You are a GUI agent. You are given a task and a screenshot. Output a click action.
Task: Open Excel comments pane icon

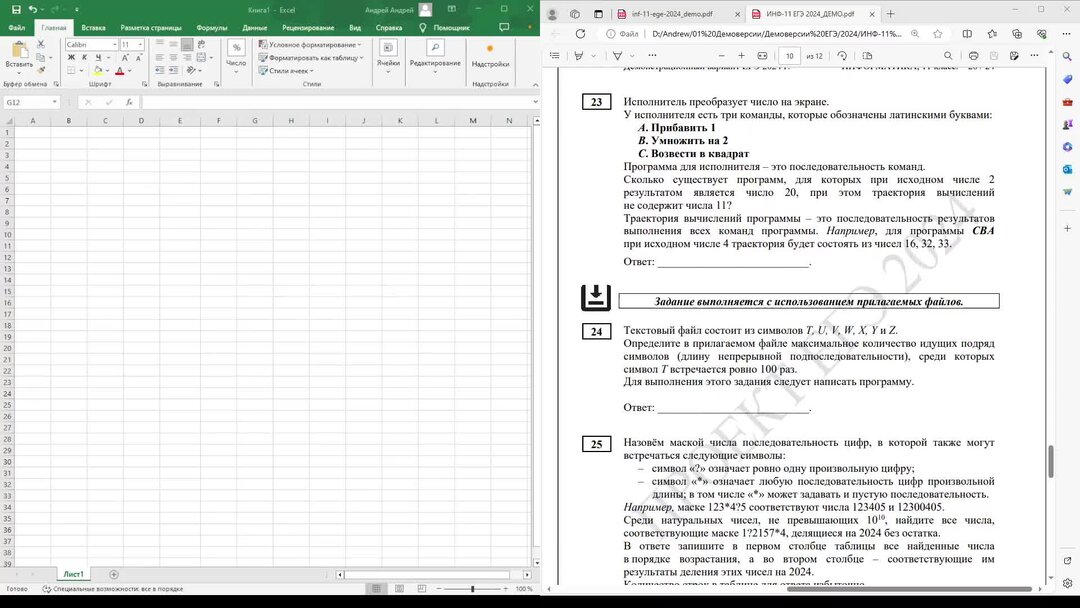[504, 28]
